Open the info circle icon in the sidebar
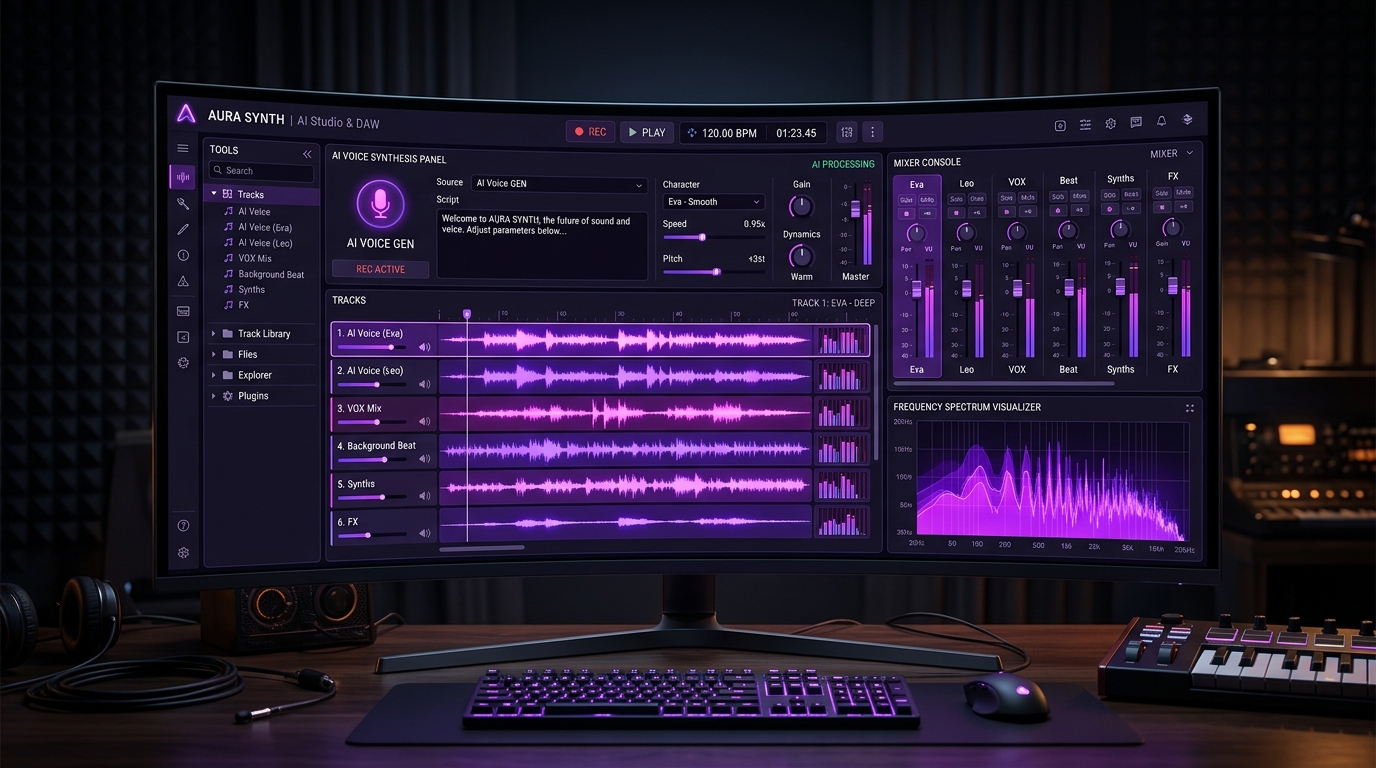Screen dimensions: 1376x768 [x=183, y=255]
